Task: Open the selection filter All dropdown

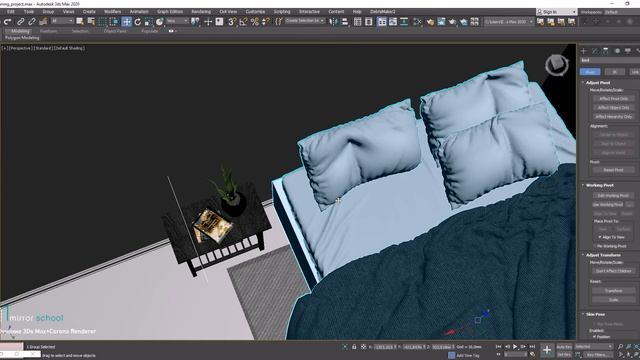Action: click(62, 21)
